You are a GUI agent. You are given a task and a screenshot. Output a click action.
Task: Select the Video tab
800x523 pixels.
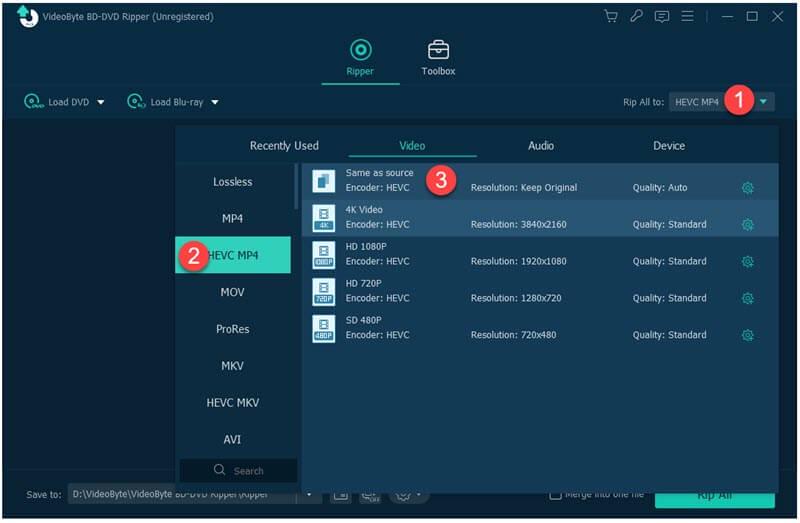[412, 146]
